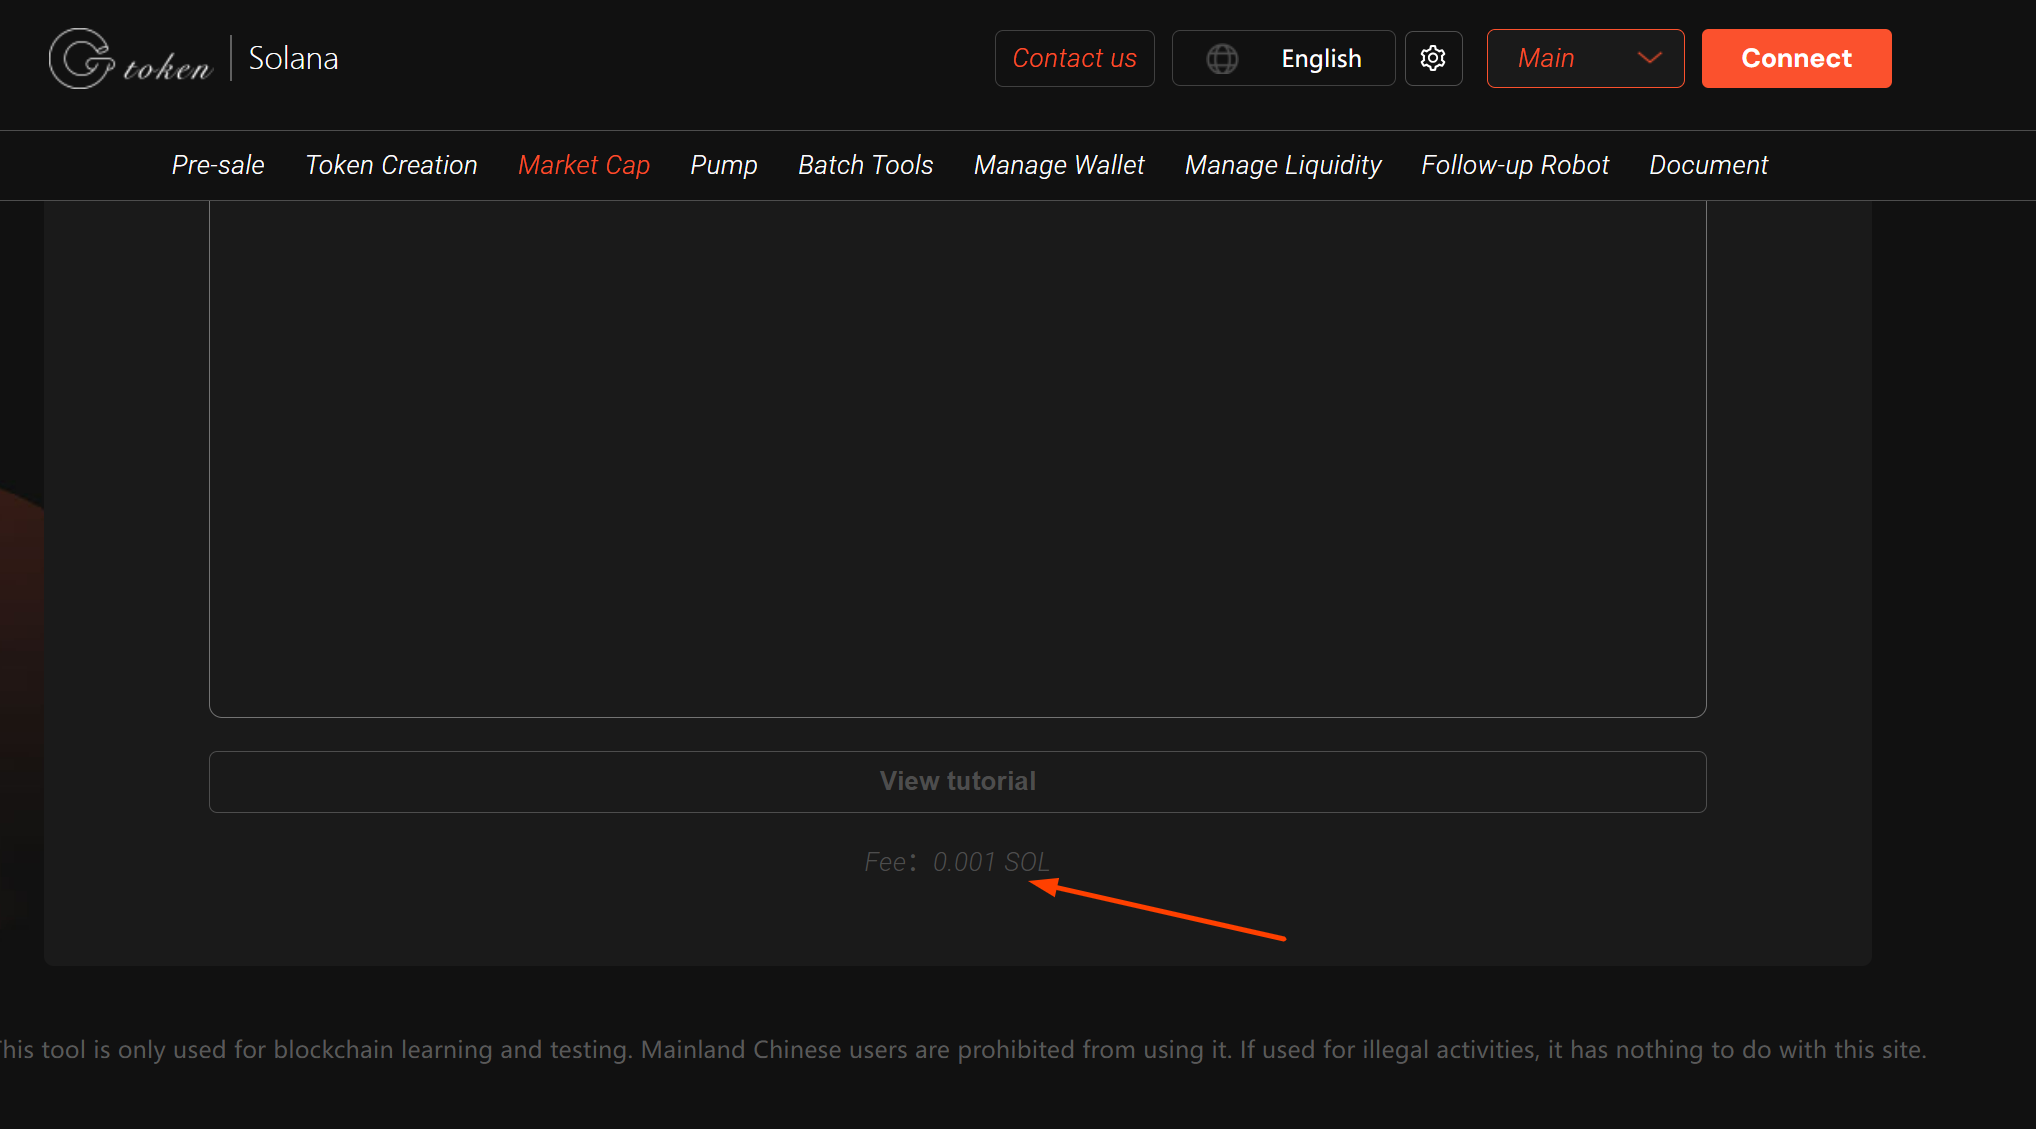Open the Pump menu item
Viewport: 2036px width, 1129px height.
click(723, 165)
